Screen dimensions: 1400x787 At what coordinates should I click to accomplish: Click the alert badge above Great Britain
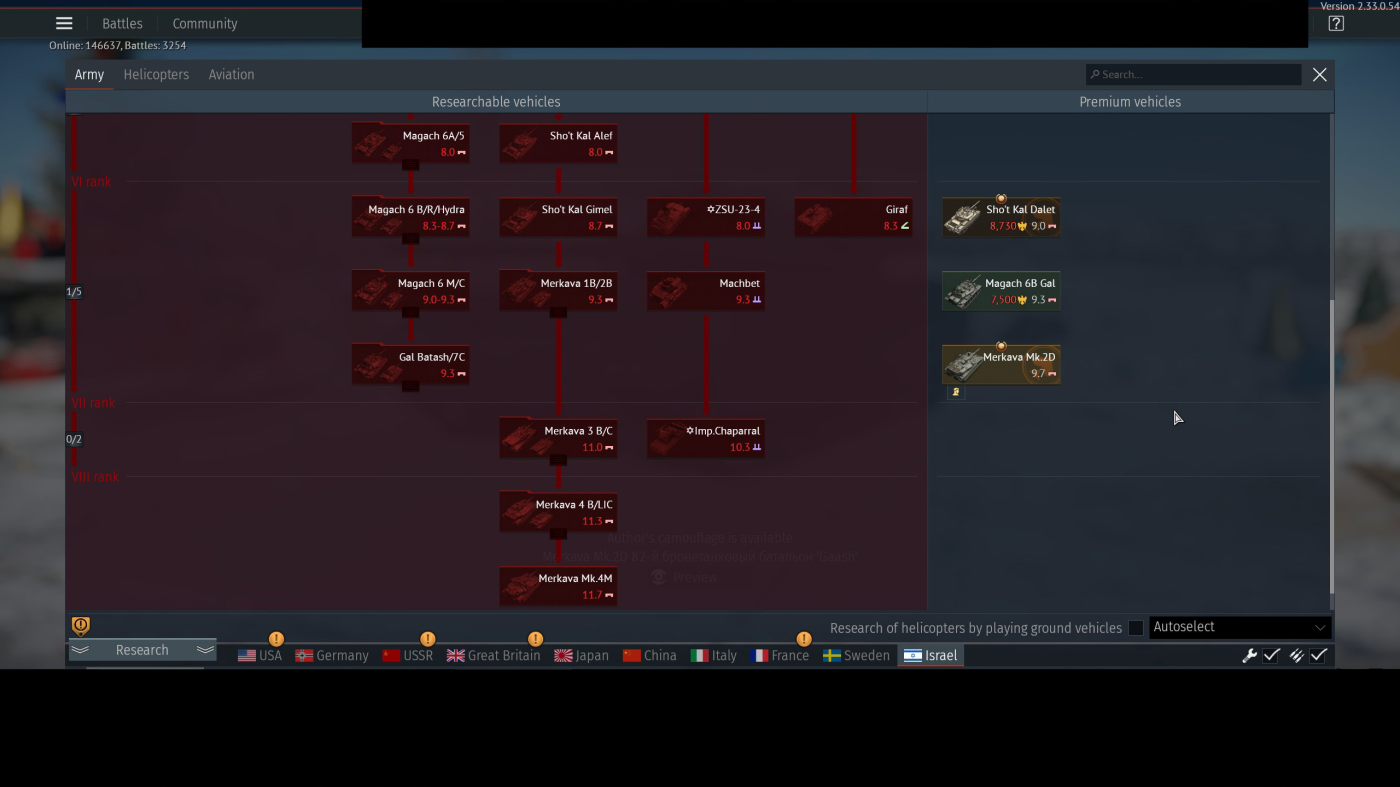[535, 639]
